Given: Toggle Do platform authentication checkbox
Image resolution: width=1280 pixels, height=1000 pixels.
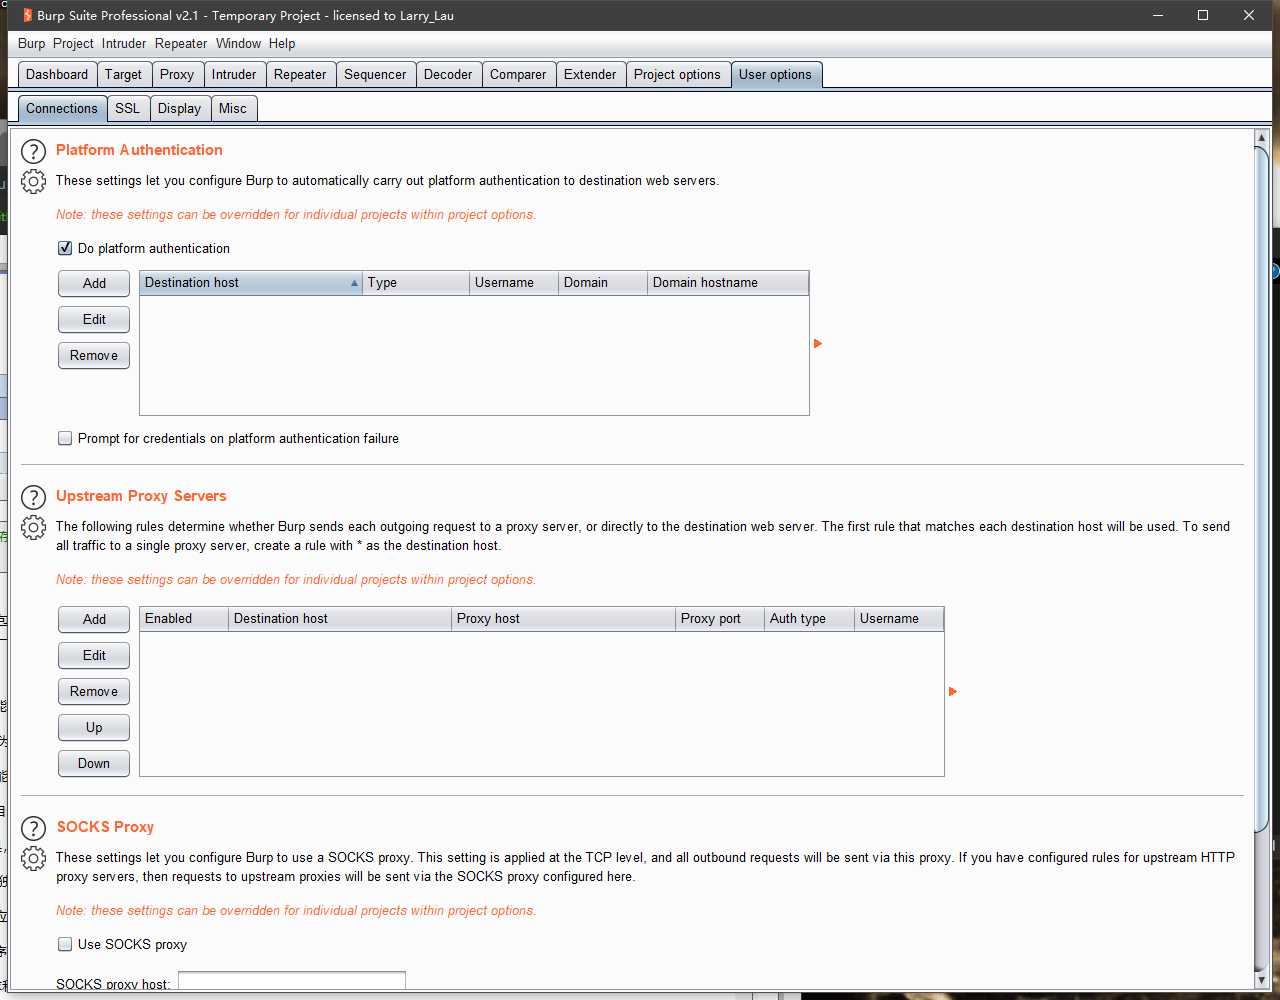Looking at the screenshot, I should [65, 248].
